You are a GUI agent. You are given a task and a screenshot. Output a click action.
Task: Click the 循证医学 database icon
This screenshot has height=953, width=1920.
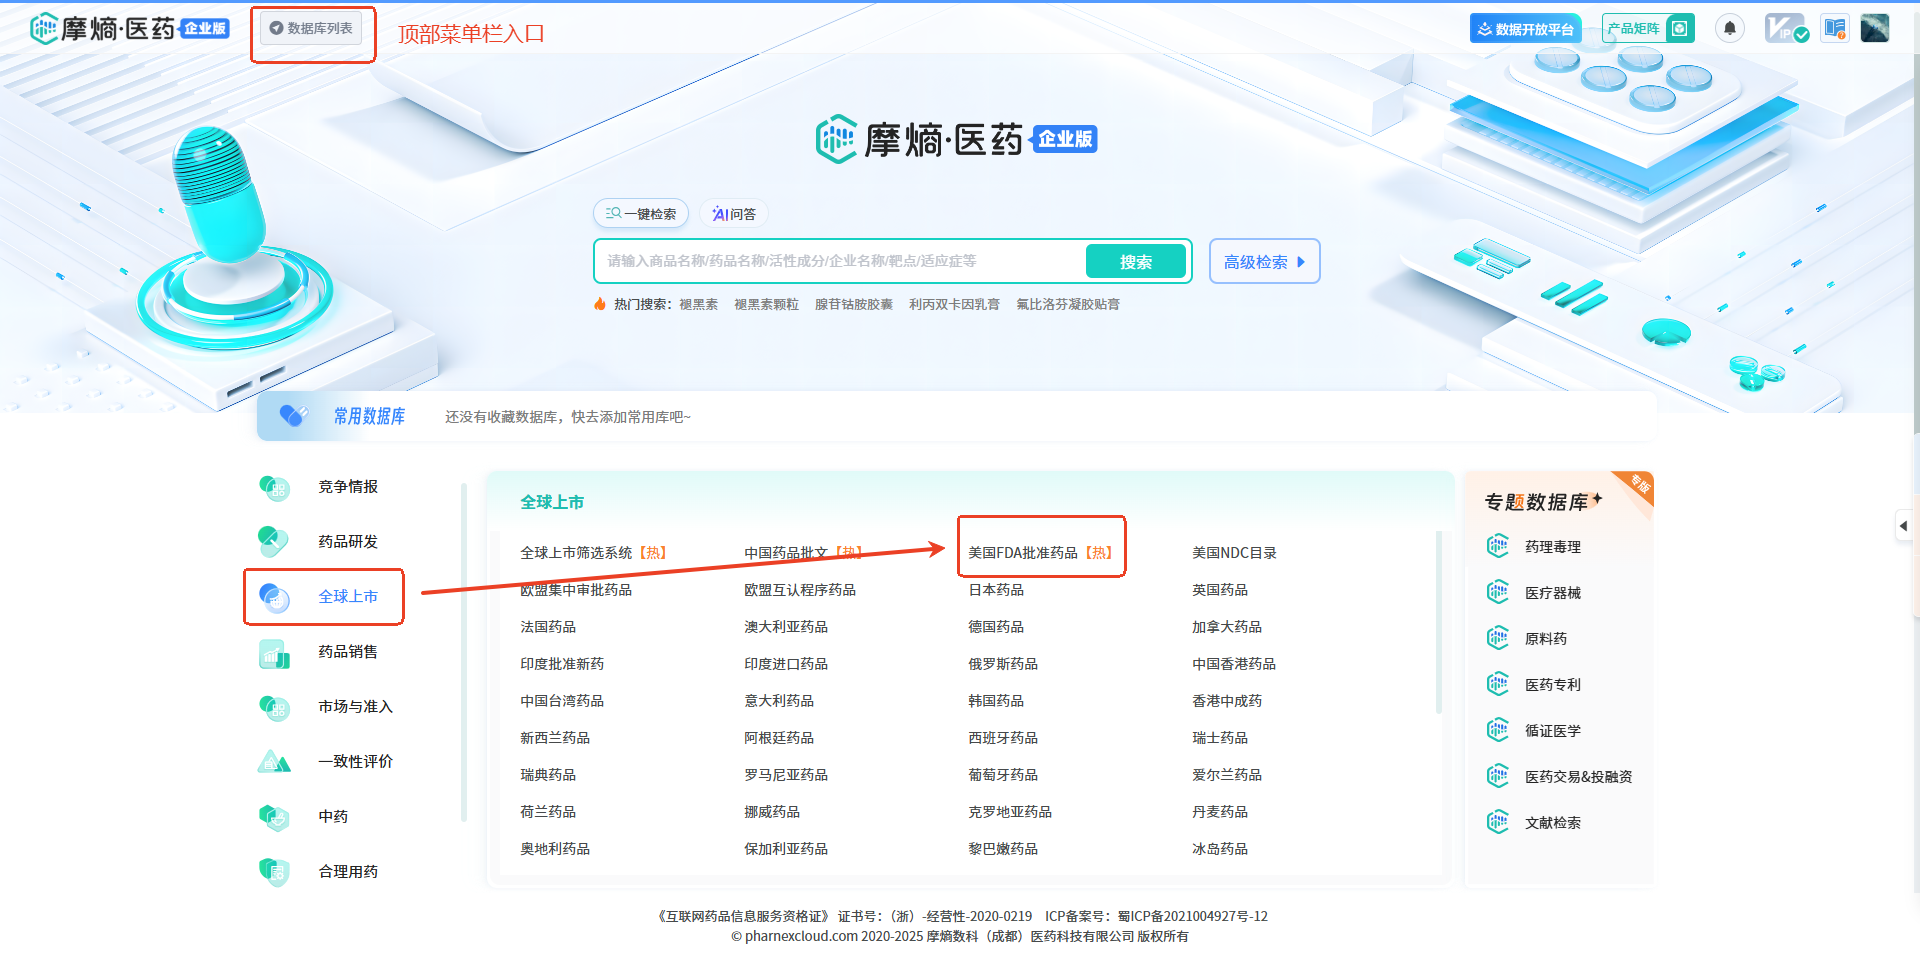click(1497, 730)
